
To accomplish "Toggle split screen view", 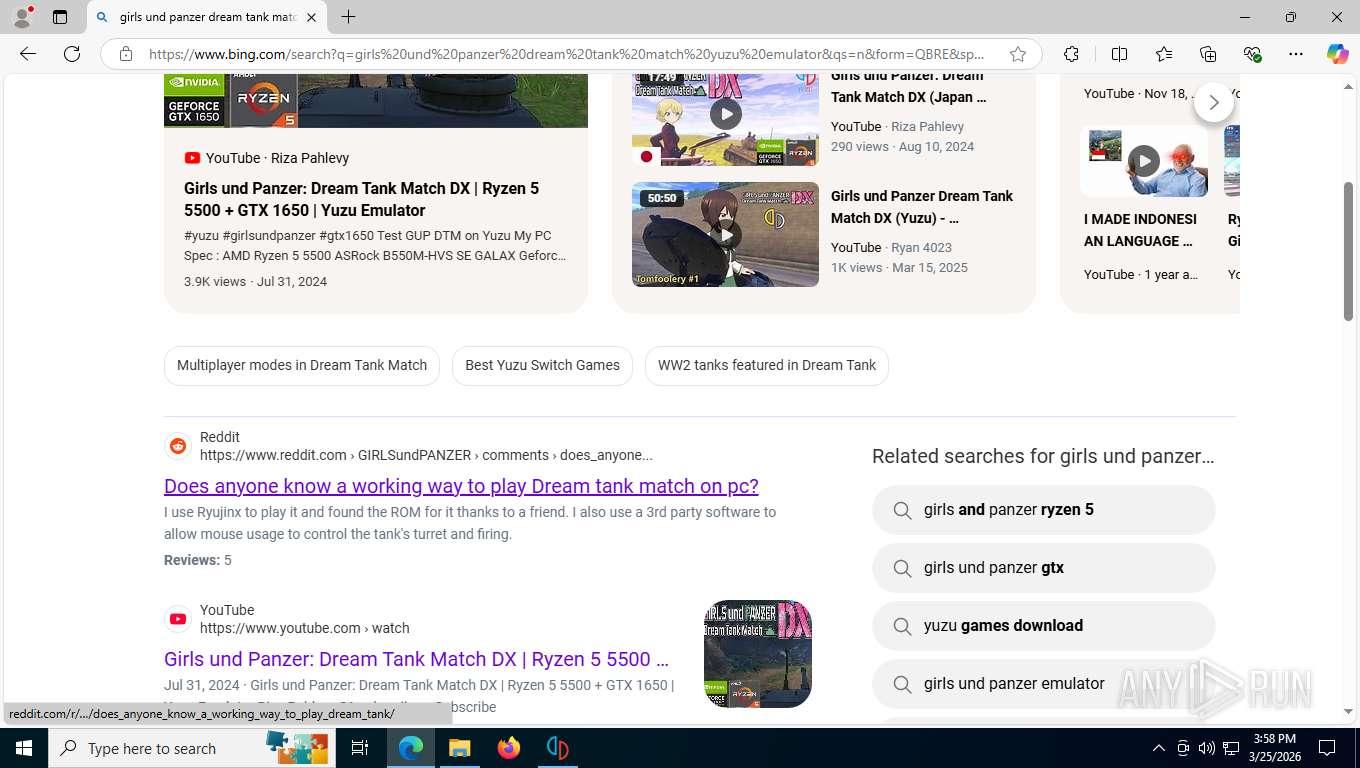I will pos(1119,54).
